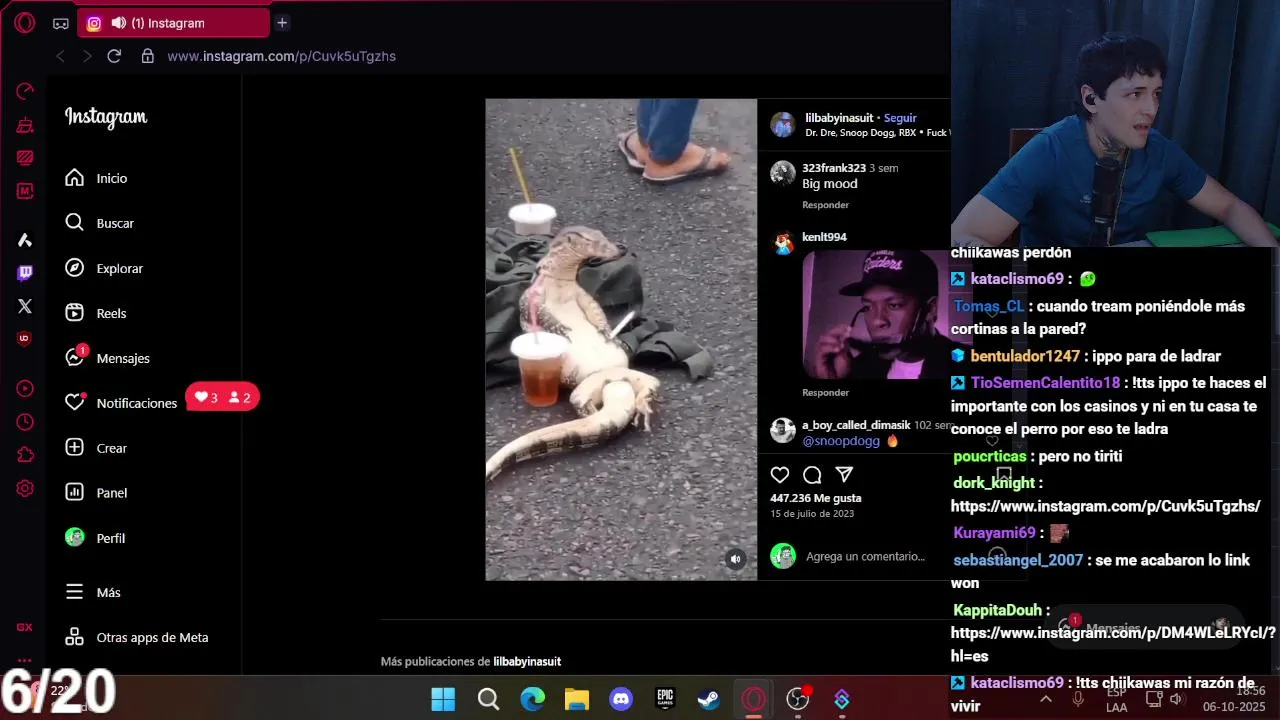This screenshot has height=720, width=1280.
Task: Reply to 323frank323 Big mood comment
Action: [x=825, y=205]
